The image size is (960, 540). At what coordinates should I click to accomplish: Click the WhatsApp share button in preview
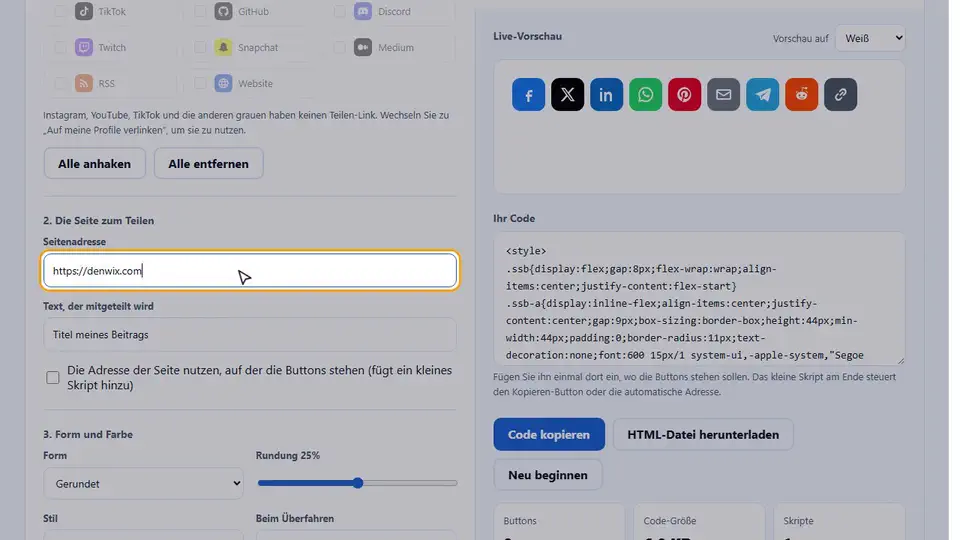point(645,94)
